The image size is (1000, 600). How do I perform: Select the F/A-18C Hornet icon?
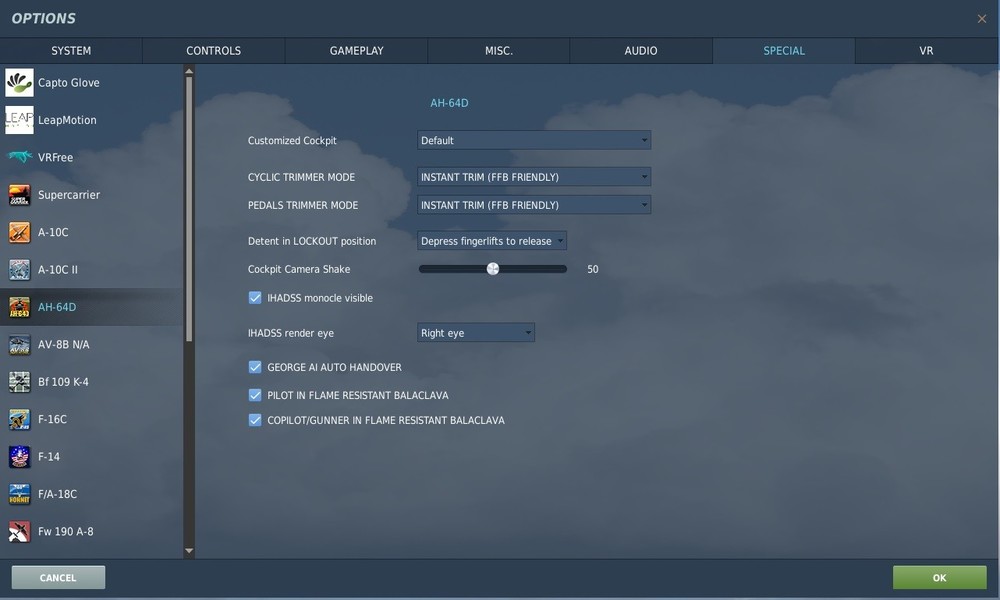[x=19, y=494]
